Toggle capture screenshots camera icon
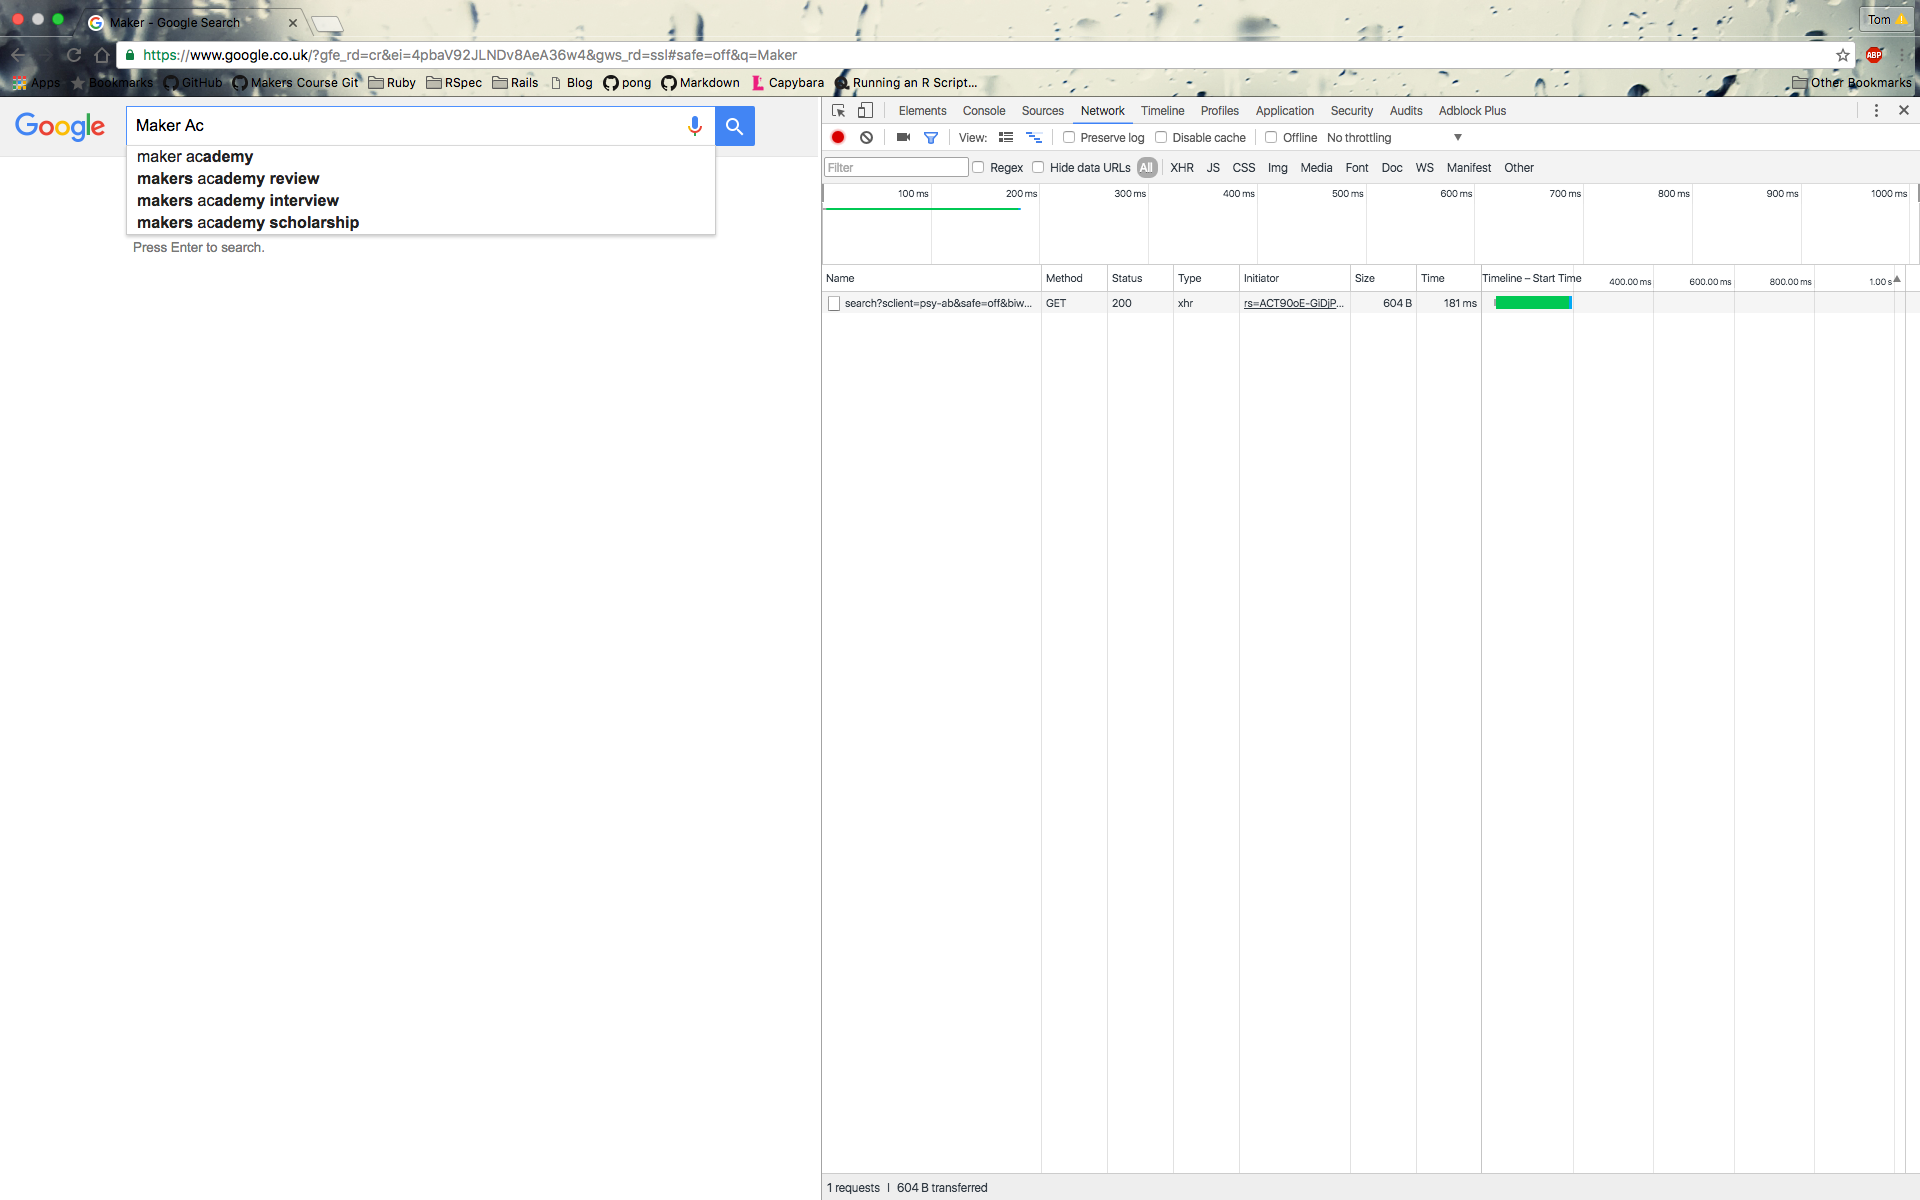This screenshot has height=1200, width=1920. [903, 137]
